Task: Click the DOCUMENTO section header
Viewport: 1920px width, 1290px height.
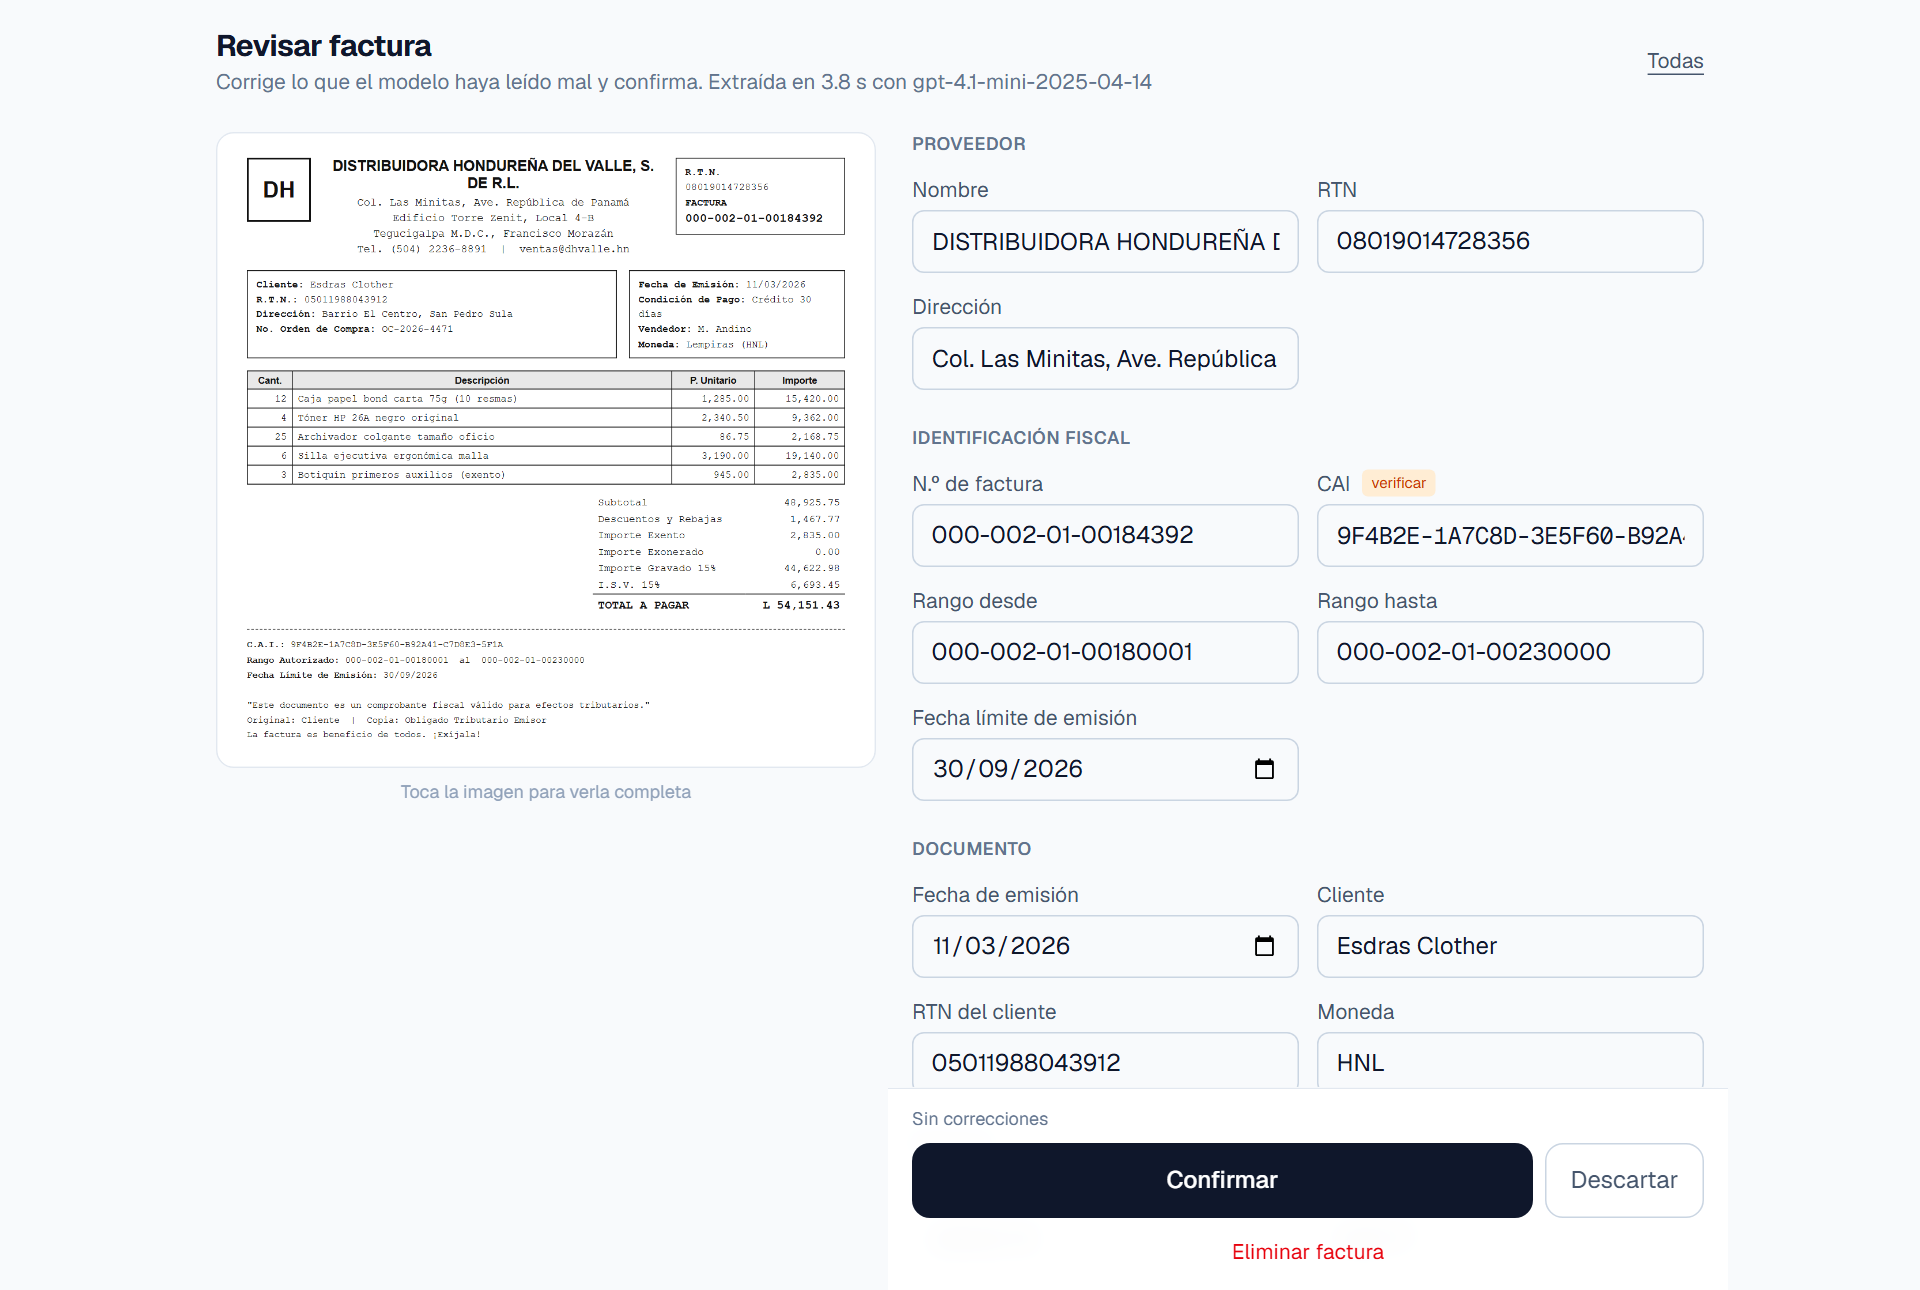Action: coord(971,849)
